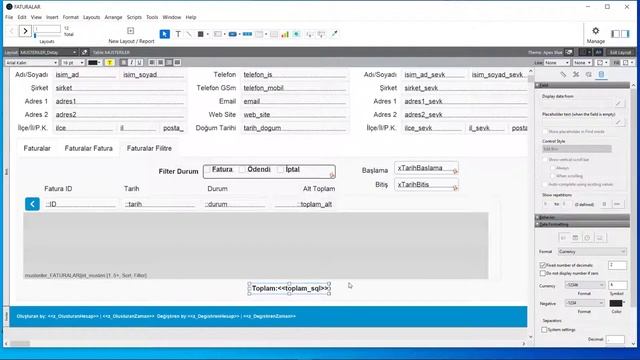Click the New Layout / Report icon

(131, 31)
